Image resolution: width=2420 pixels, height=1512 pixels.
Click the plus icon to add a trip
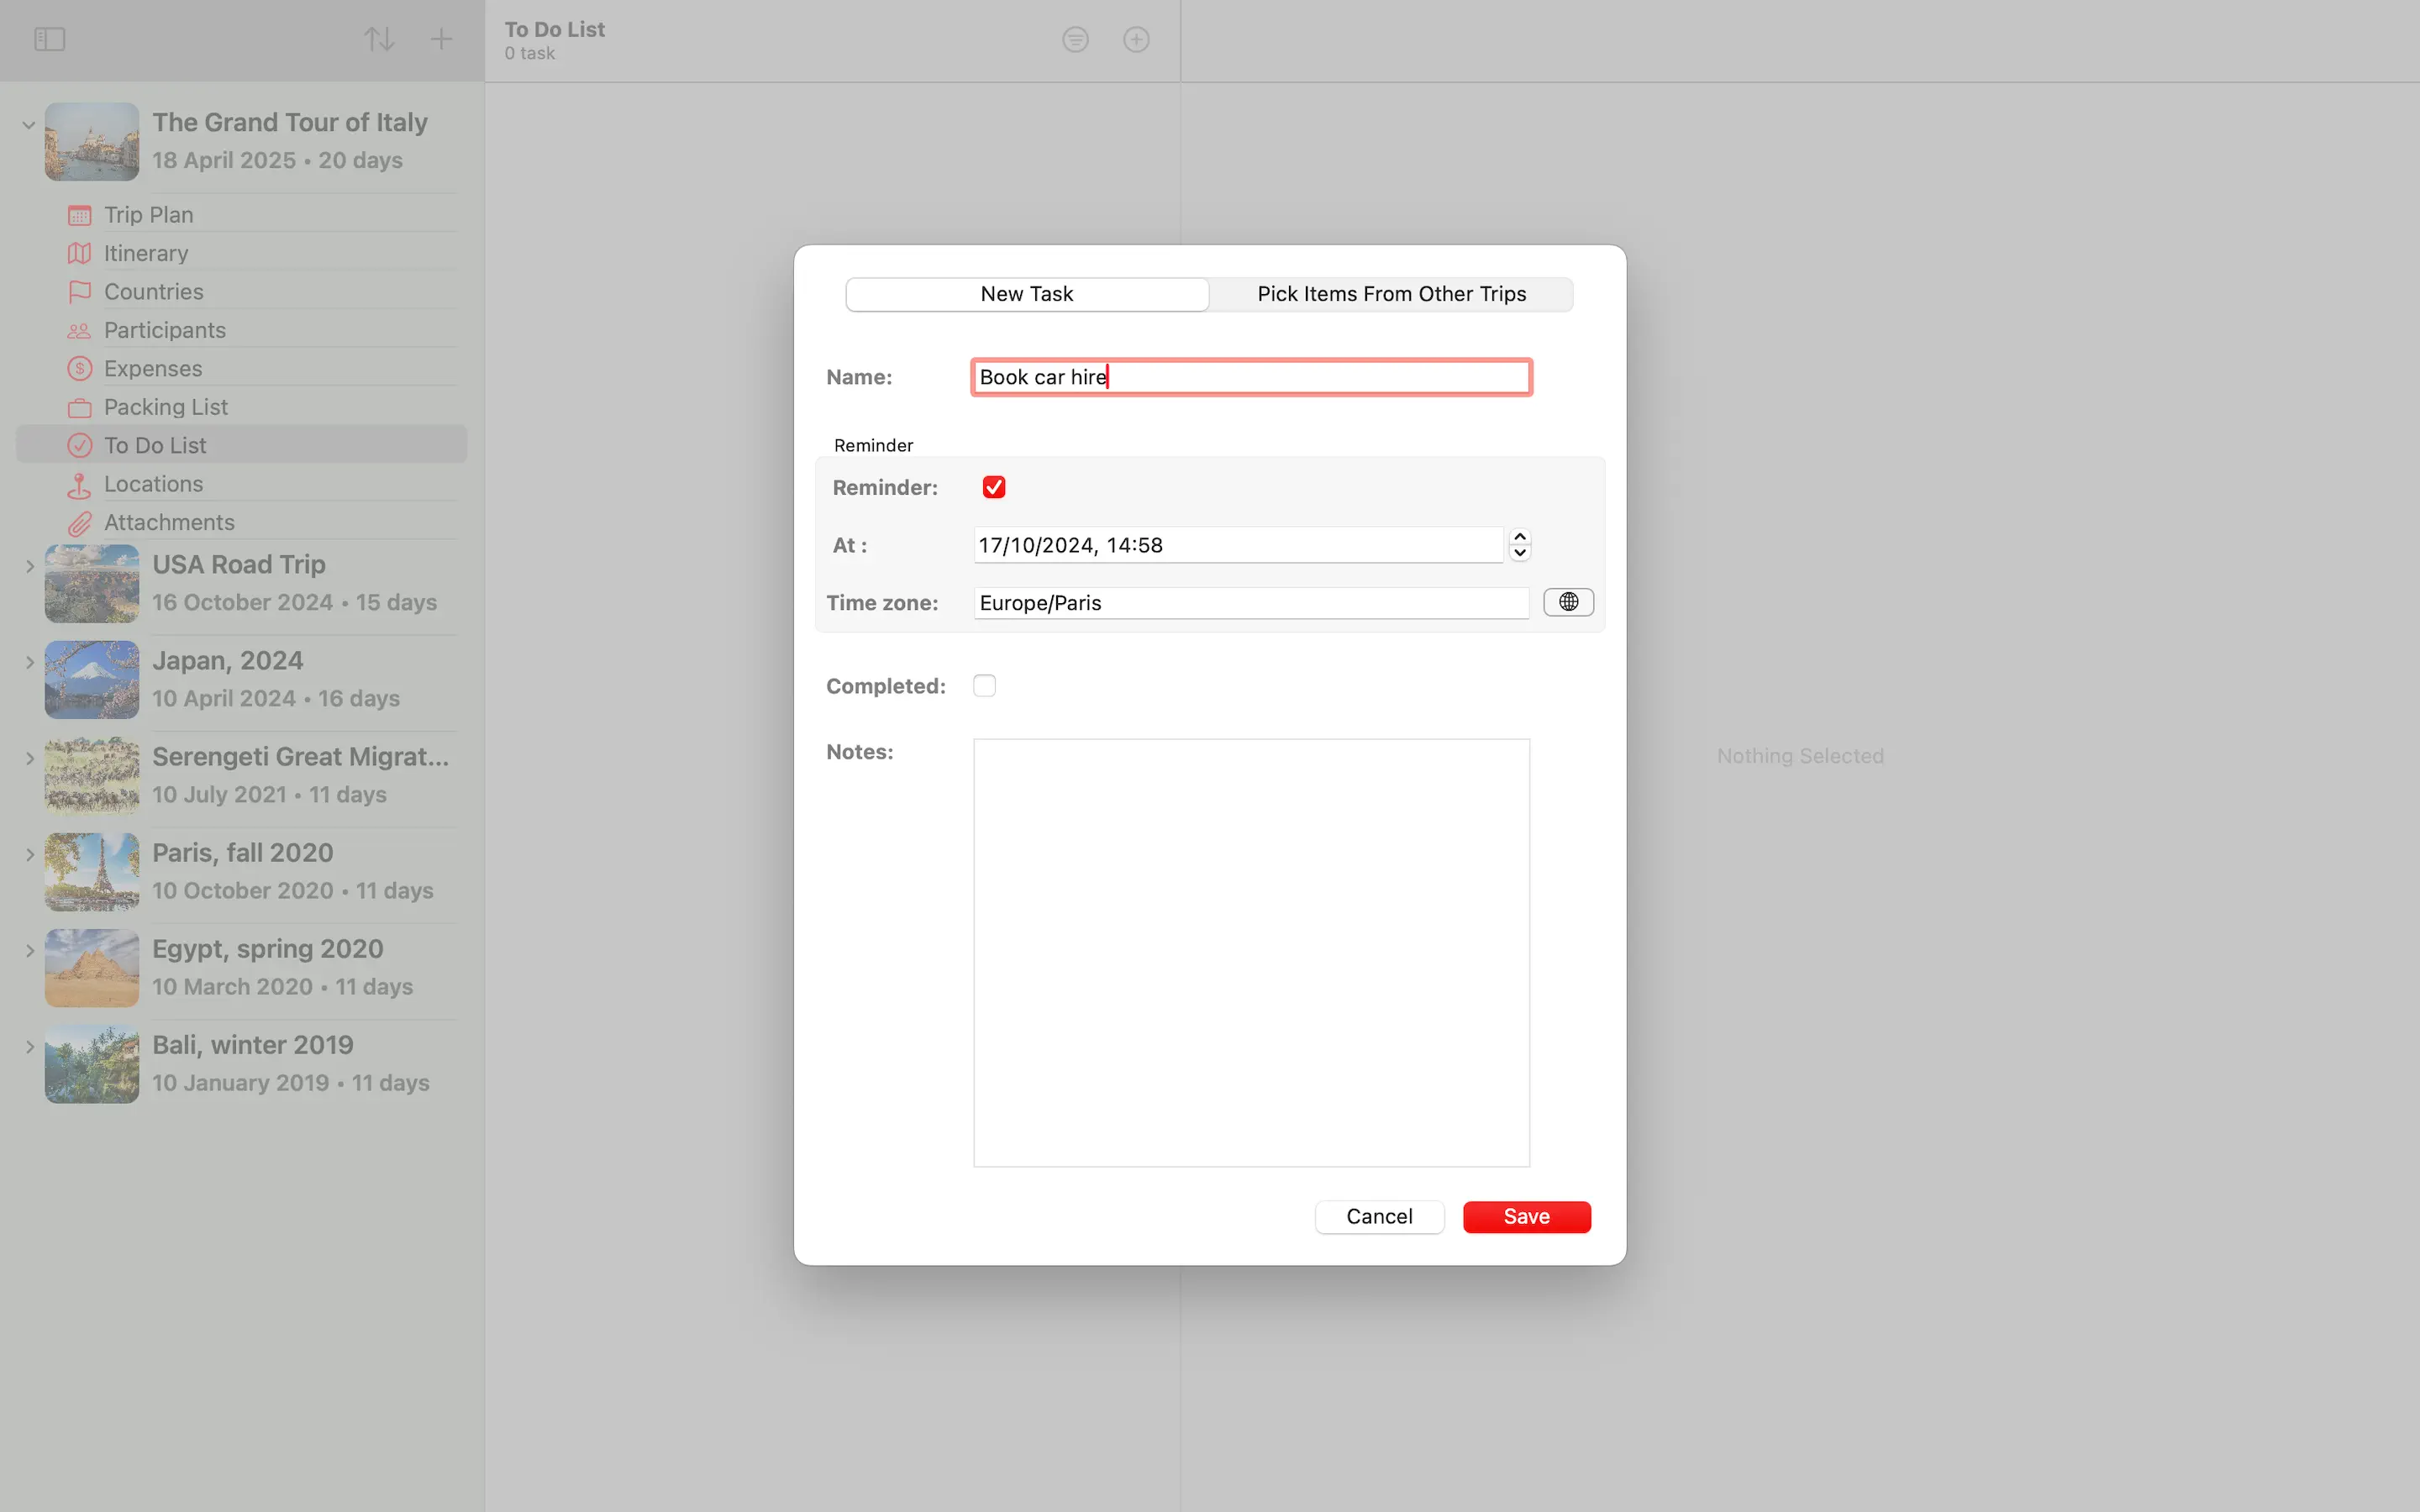click(441, 39)
